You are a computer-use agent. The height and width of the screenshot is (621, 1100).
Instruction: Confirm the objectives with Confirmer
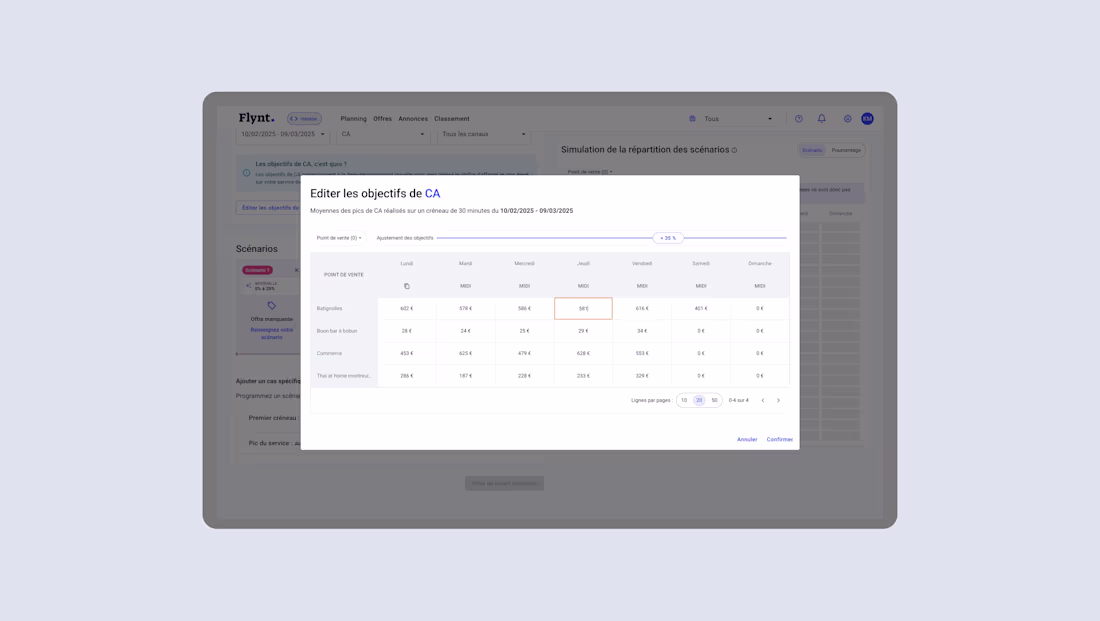[x=779, y=438]
